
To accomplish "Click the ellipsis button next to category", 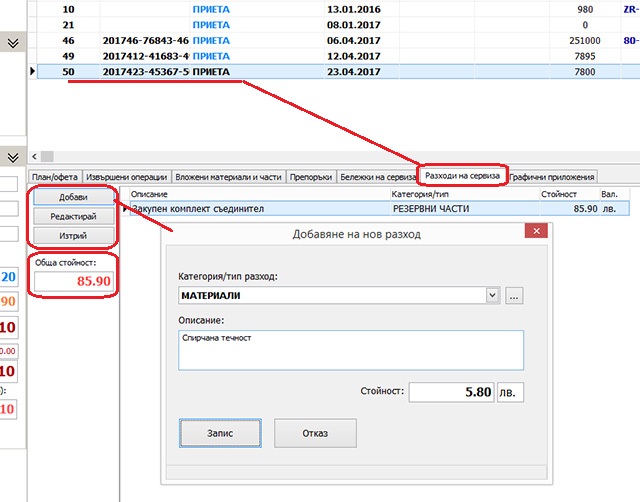I will pyautogui.click(x=515, y=296).
